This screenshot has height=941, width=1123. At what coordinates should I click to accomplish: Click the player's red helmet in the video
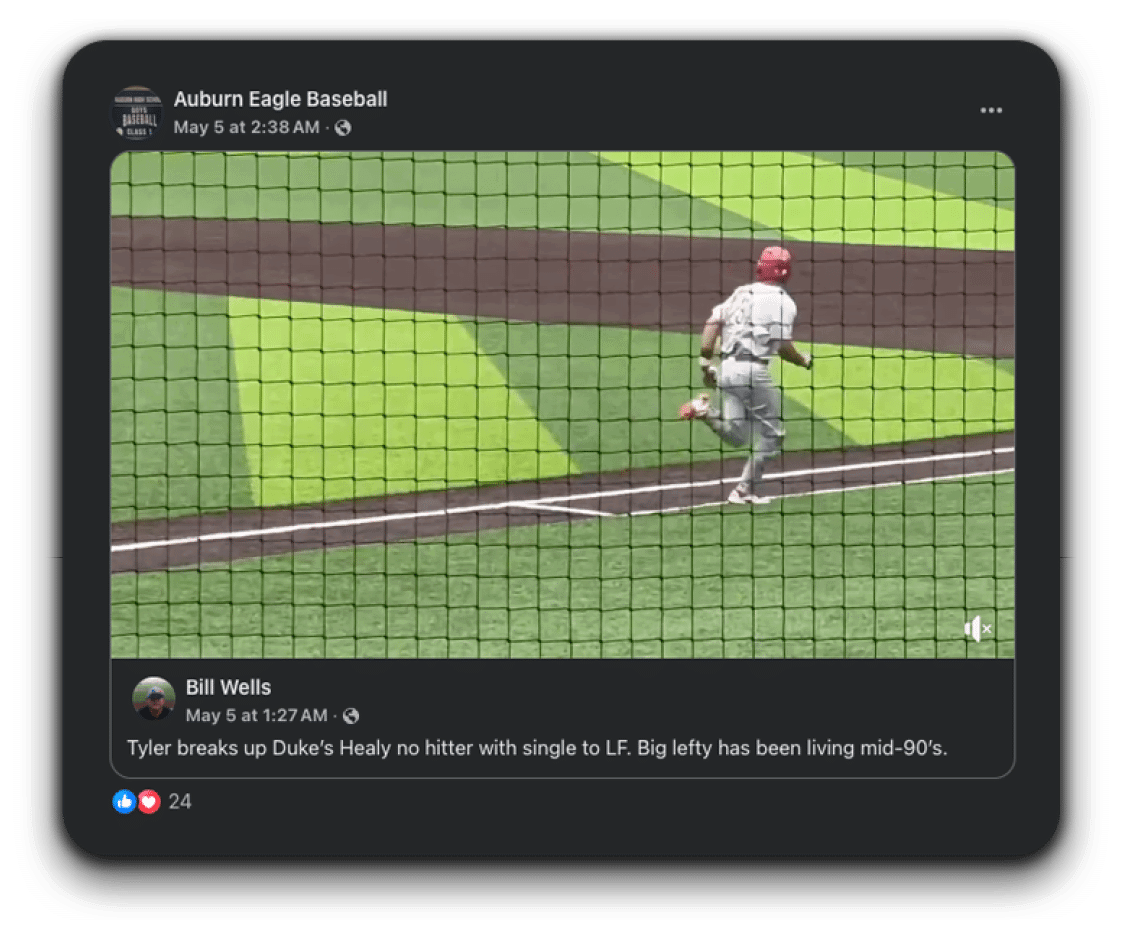point(774,263)
